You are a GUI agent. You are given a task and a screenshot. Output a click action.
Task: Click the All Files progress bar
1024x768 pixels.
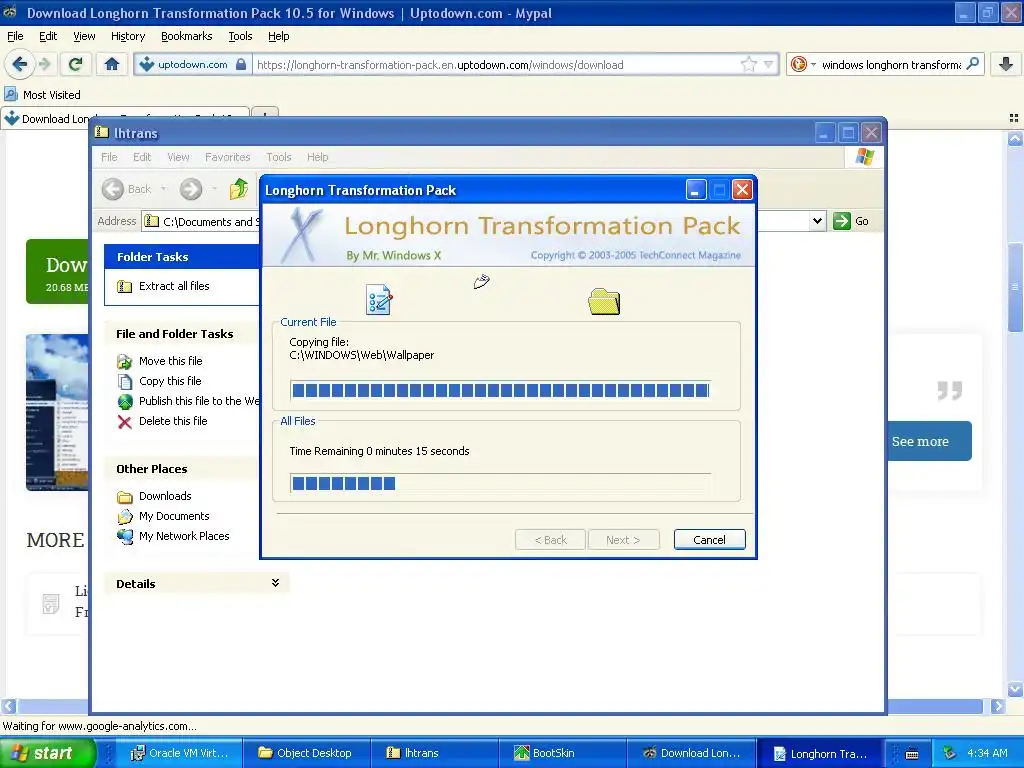pos(500,483)
